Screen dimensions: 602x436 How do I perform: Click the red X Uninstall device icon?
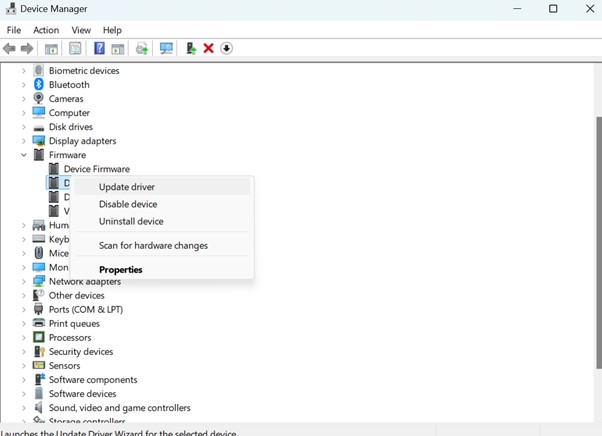click(x=208, y=48)
